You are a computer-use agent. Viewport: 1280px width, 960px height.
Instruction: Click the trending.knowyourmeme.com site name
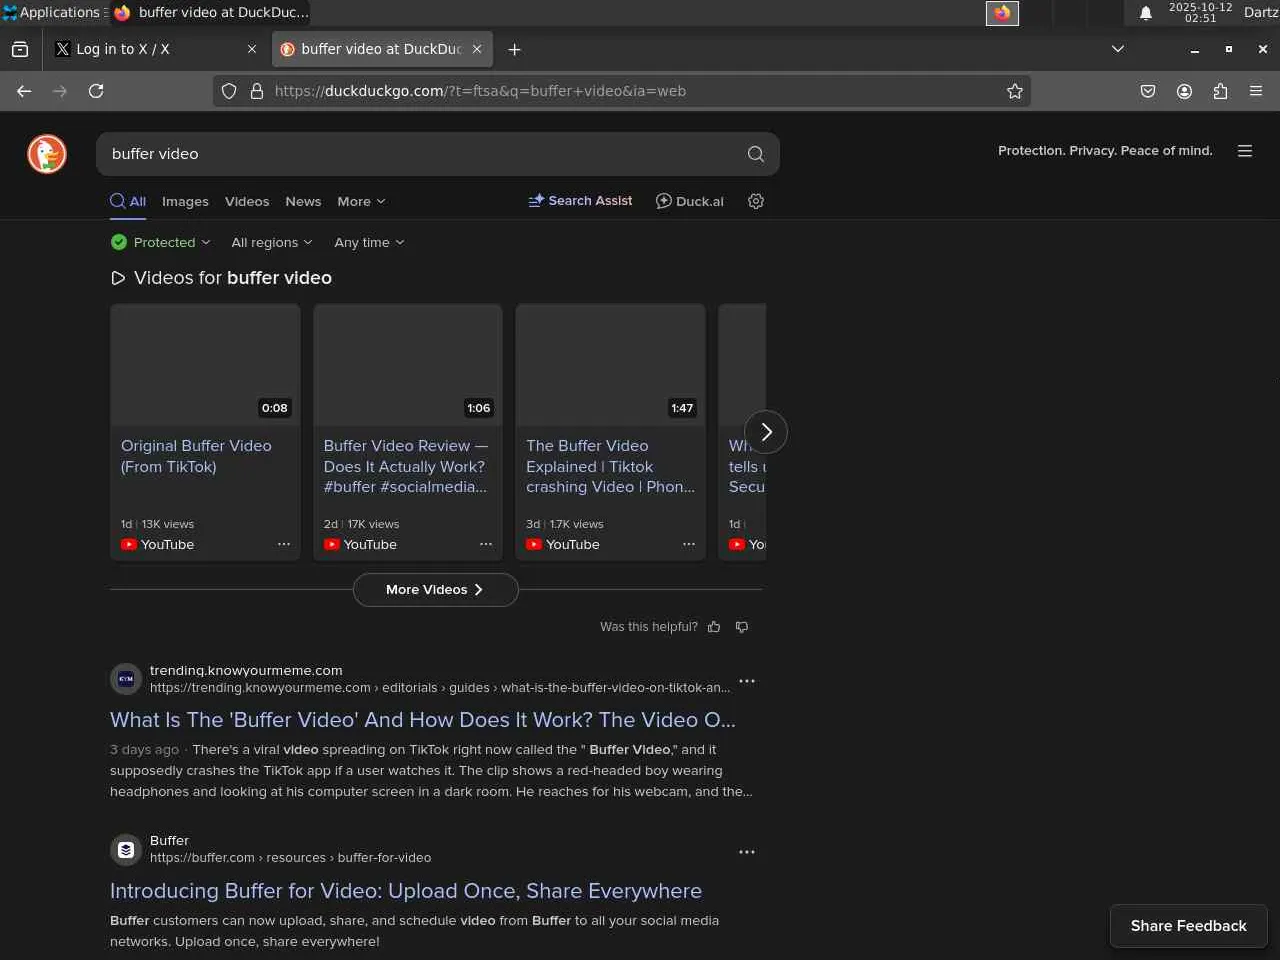246,671
